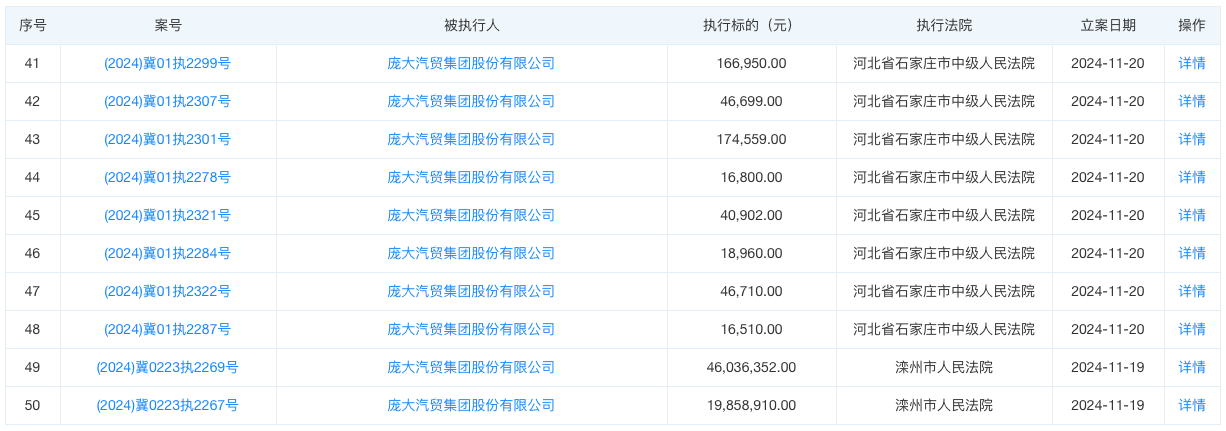Click the 案号 column header
Screen dimensions: 1226x431
(x=168, y=25)
